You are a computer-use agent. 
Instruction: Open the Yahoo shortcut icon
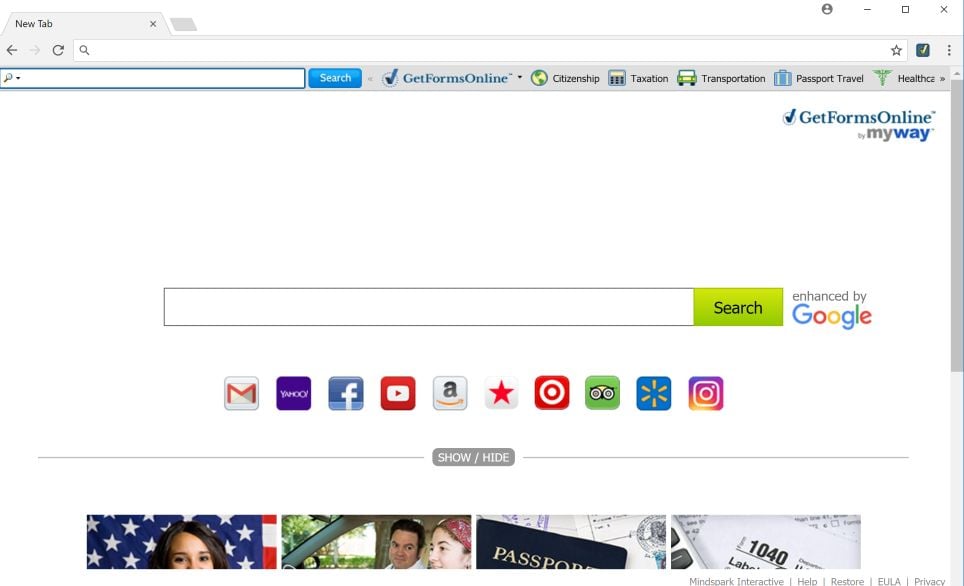(x=293, y=394)
